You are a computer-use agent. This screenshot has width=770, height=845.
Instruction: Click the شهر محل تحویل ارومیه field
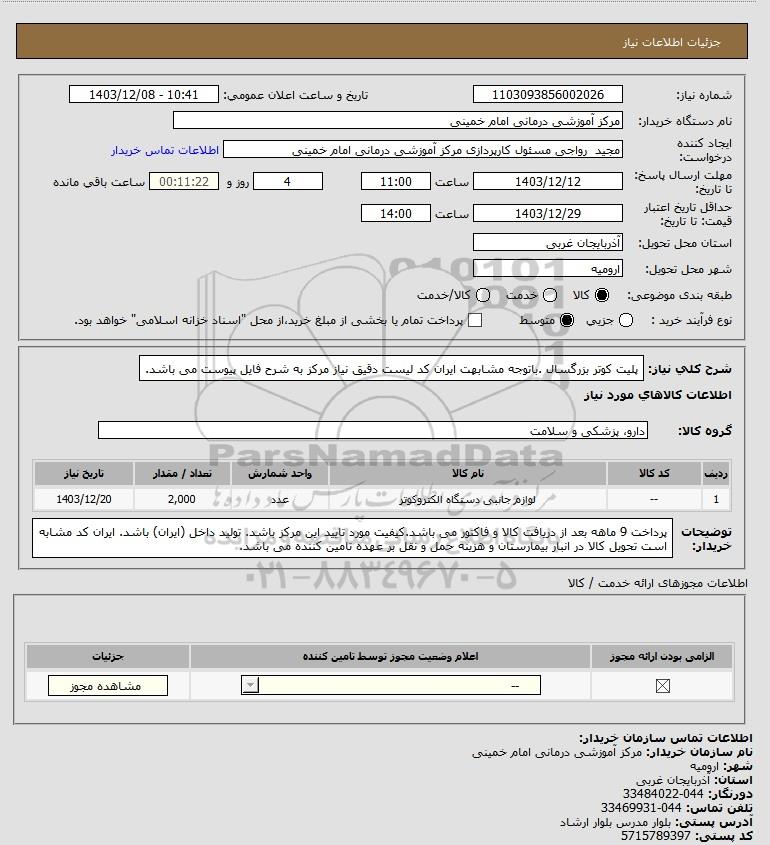click(x=547, y=269)
